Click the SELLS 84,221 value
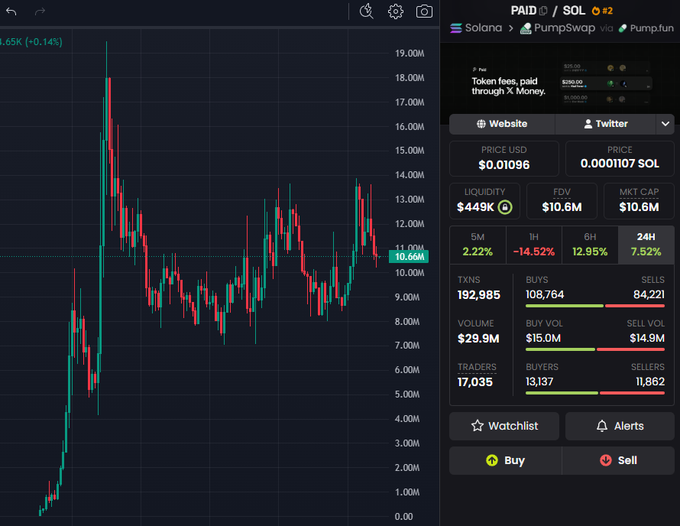 (649, 295)
